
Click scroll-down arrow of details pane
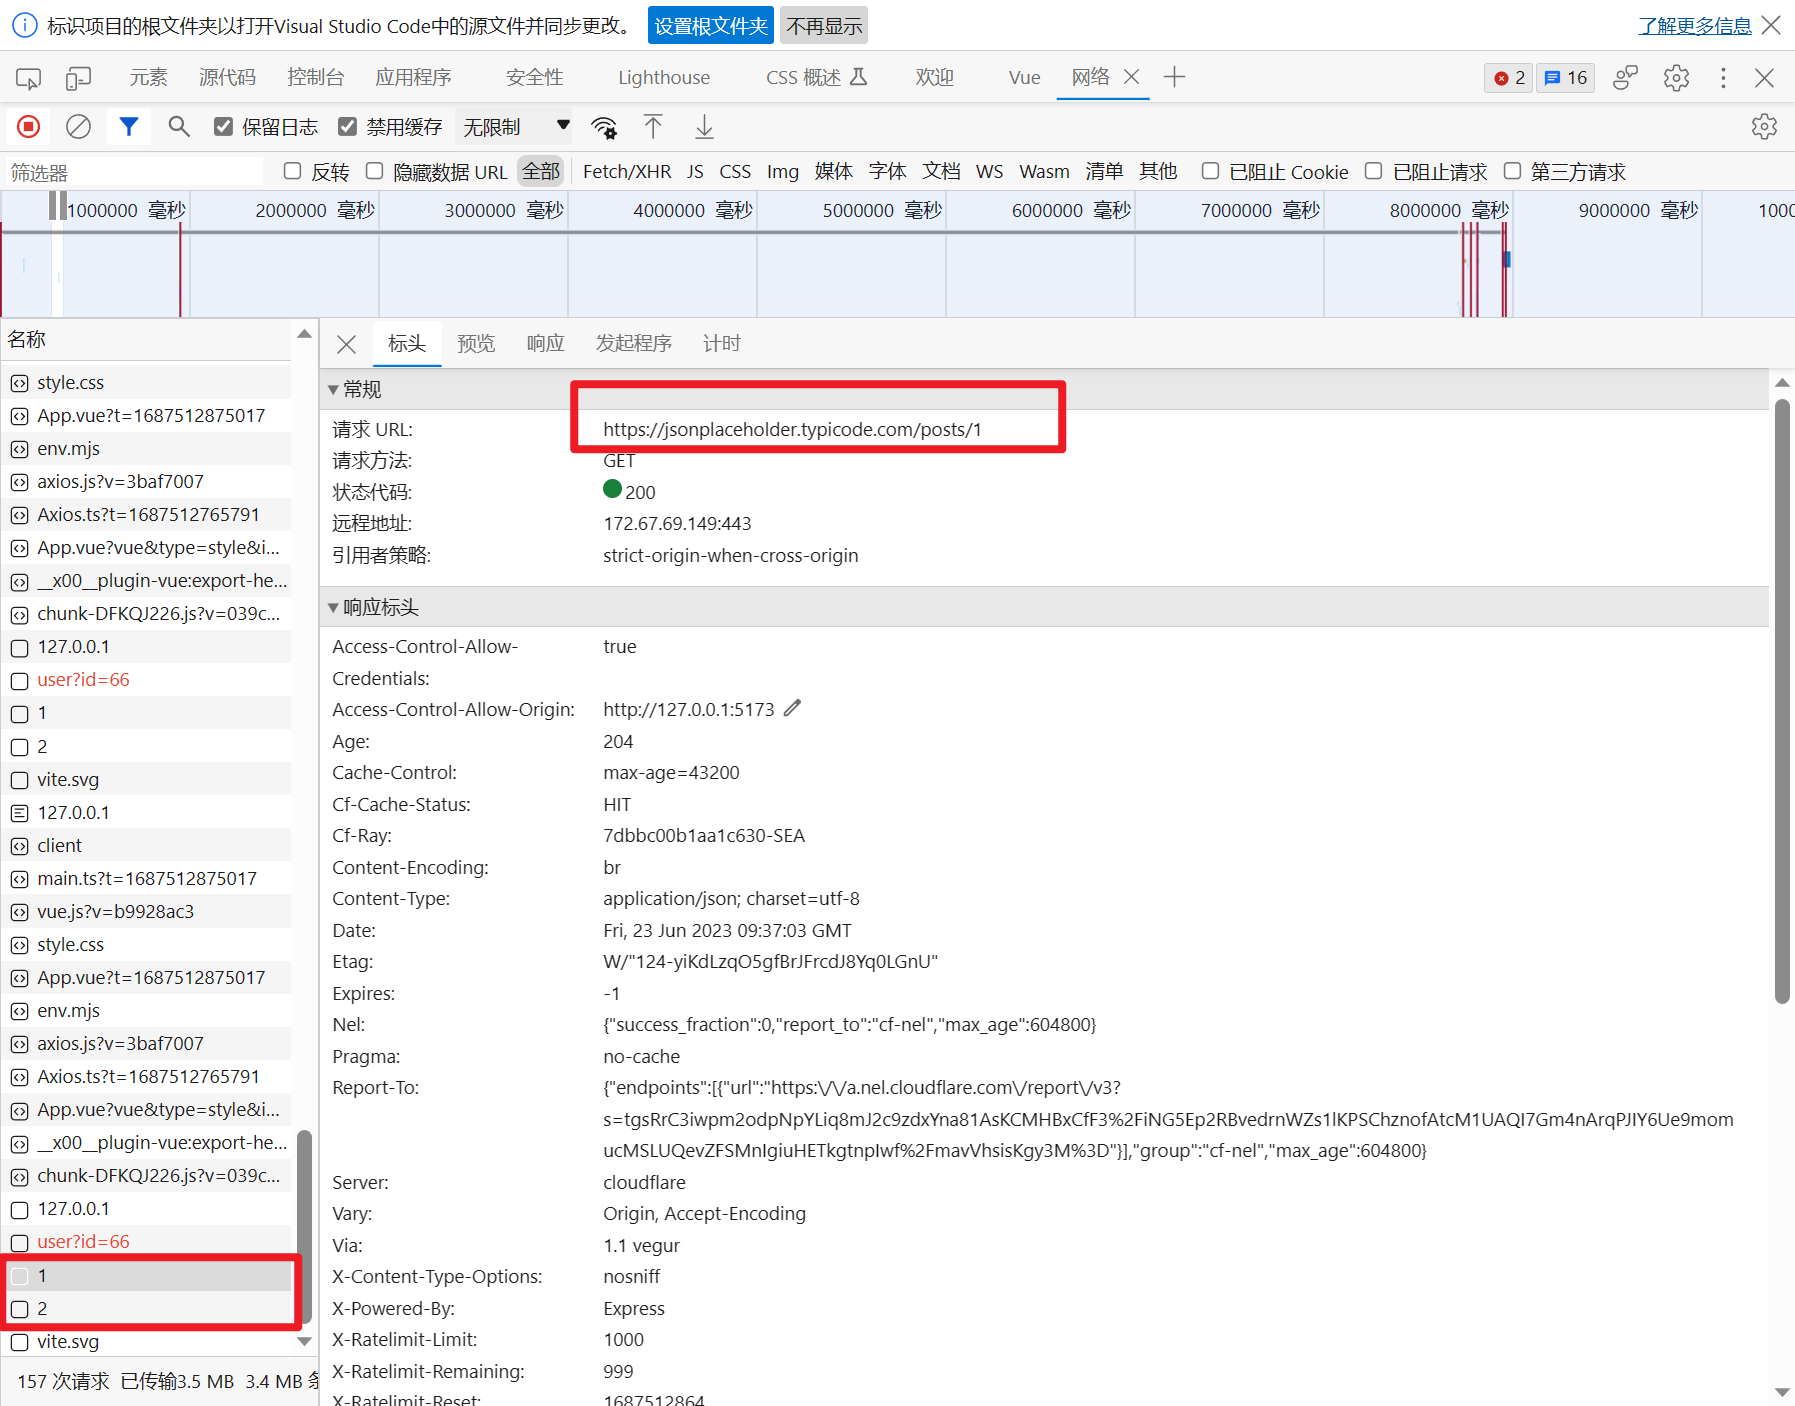[1782, 1392]
